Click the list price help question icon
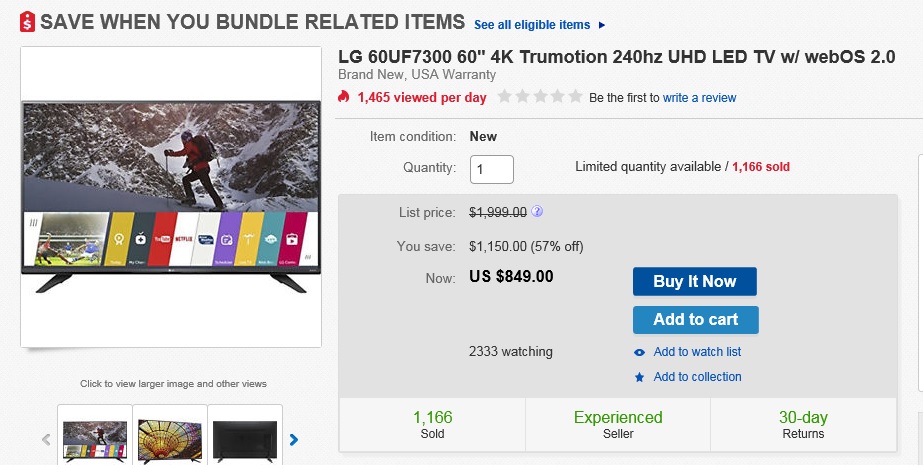The width and height of the screenshot is (923, 465). click(537, 212)
